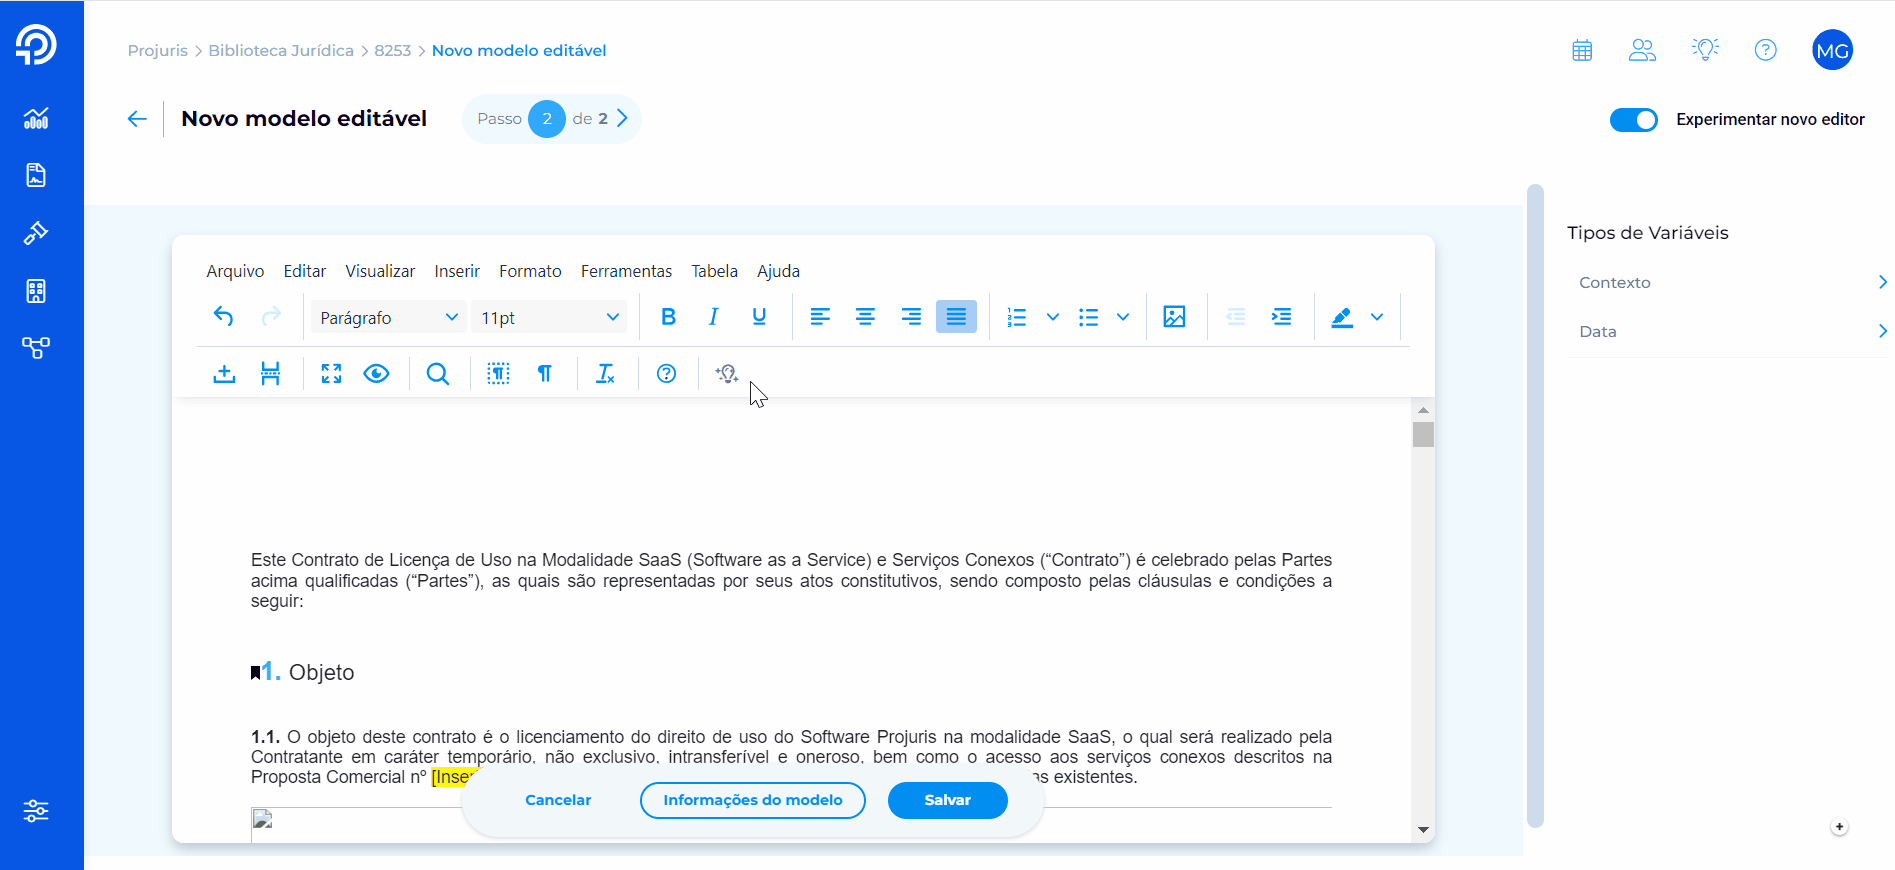The width and height of the screenshot is (1895, 870).
Task: Click the clear formatting icon
Action: [605, 374]
